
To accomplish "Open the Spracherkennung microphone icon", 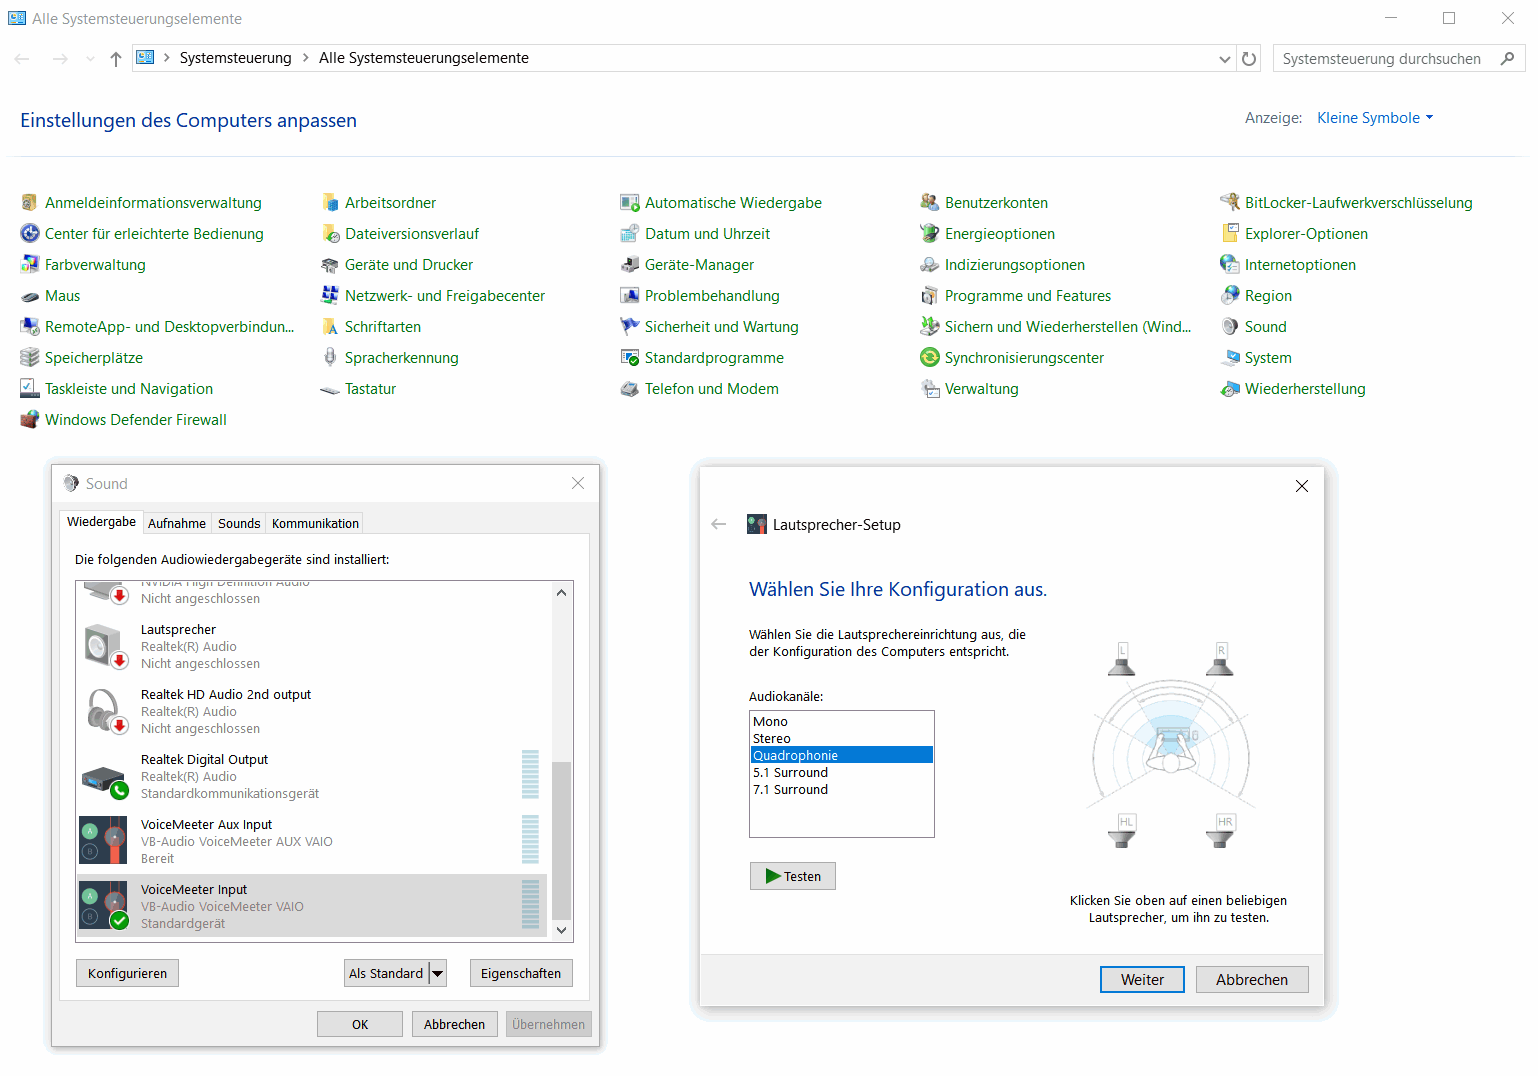I will [329, 358].
